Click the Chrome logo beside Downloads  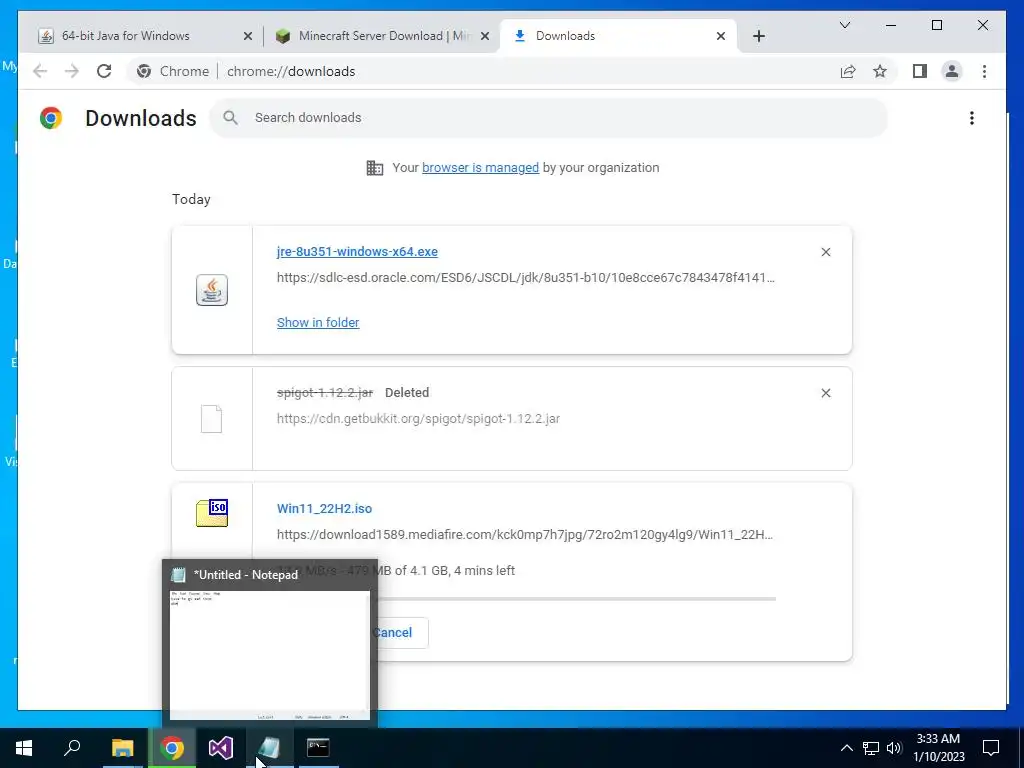(x=51, y=118)
